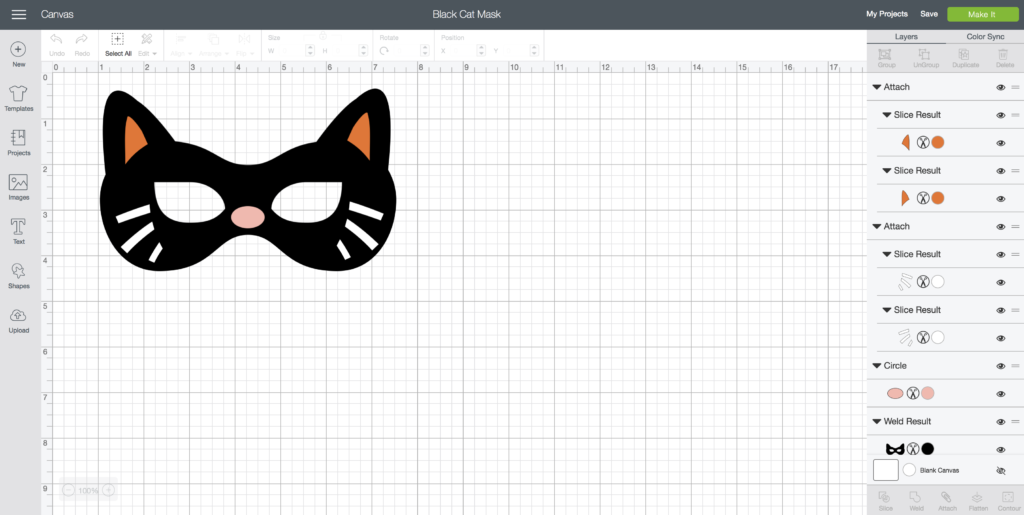Click the Rotate icon in toolbar
Image resolution: width=1024 pixels, height=515 pixels.
tap(385, 50)
